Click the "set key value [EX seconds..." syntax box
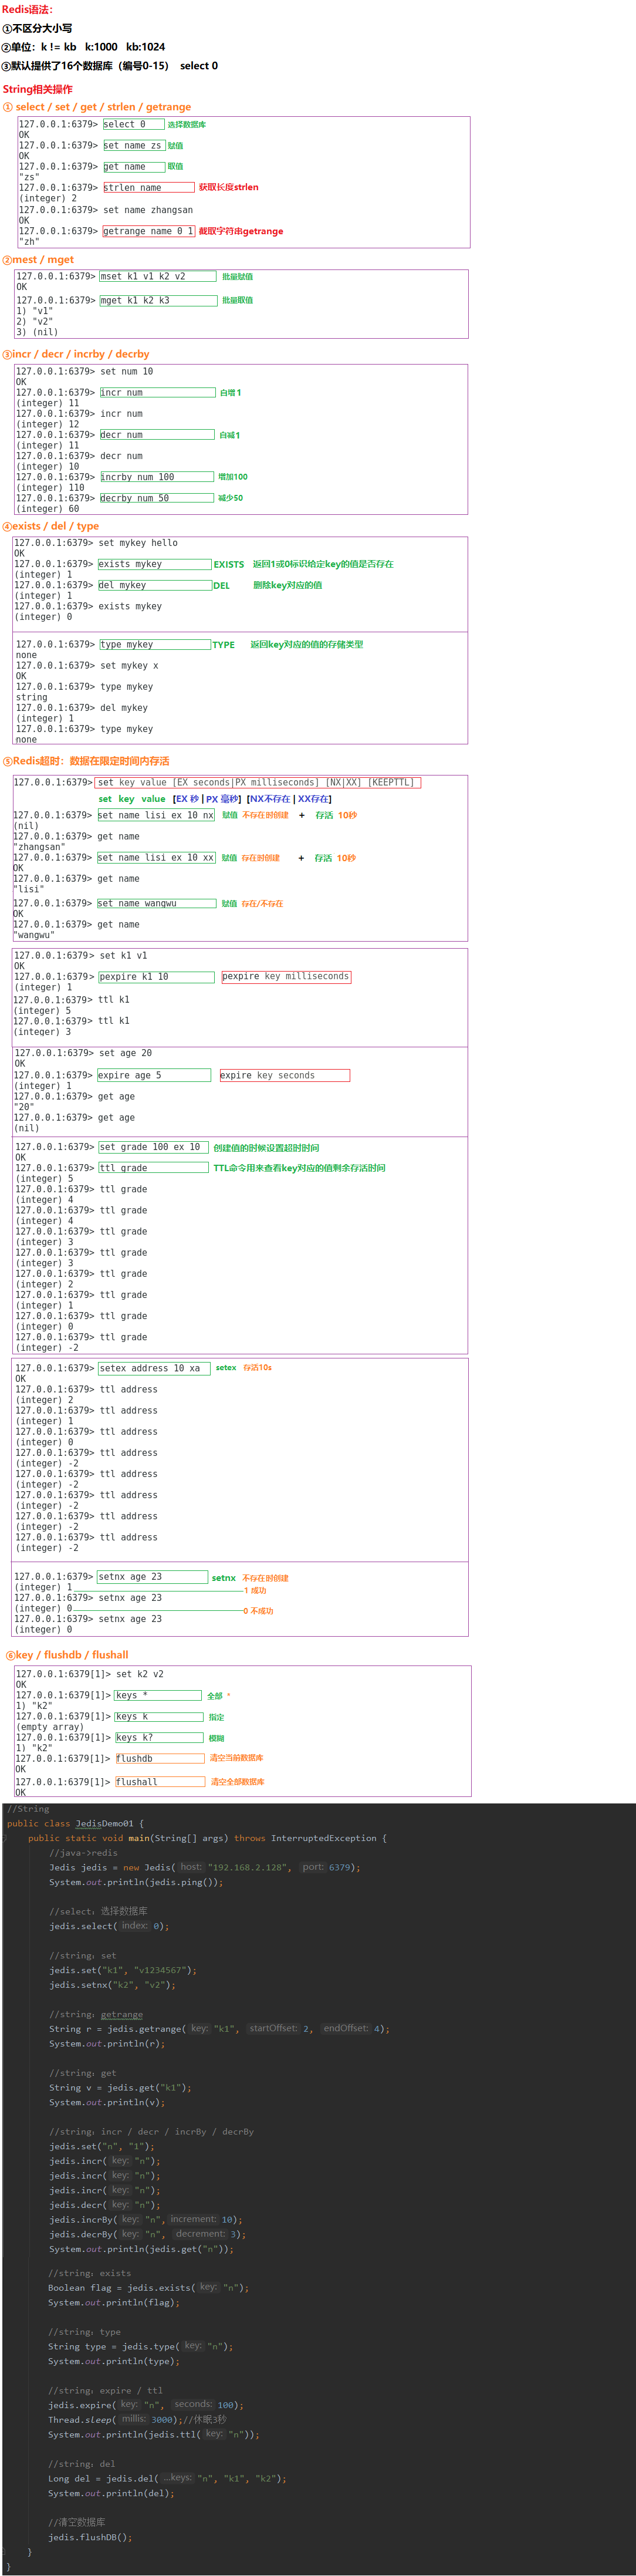 258,782
